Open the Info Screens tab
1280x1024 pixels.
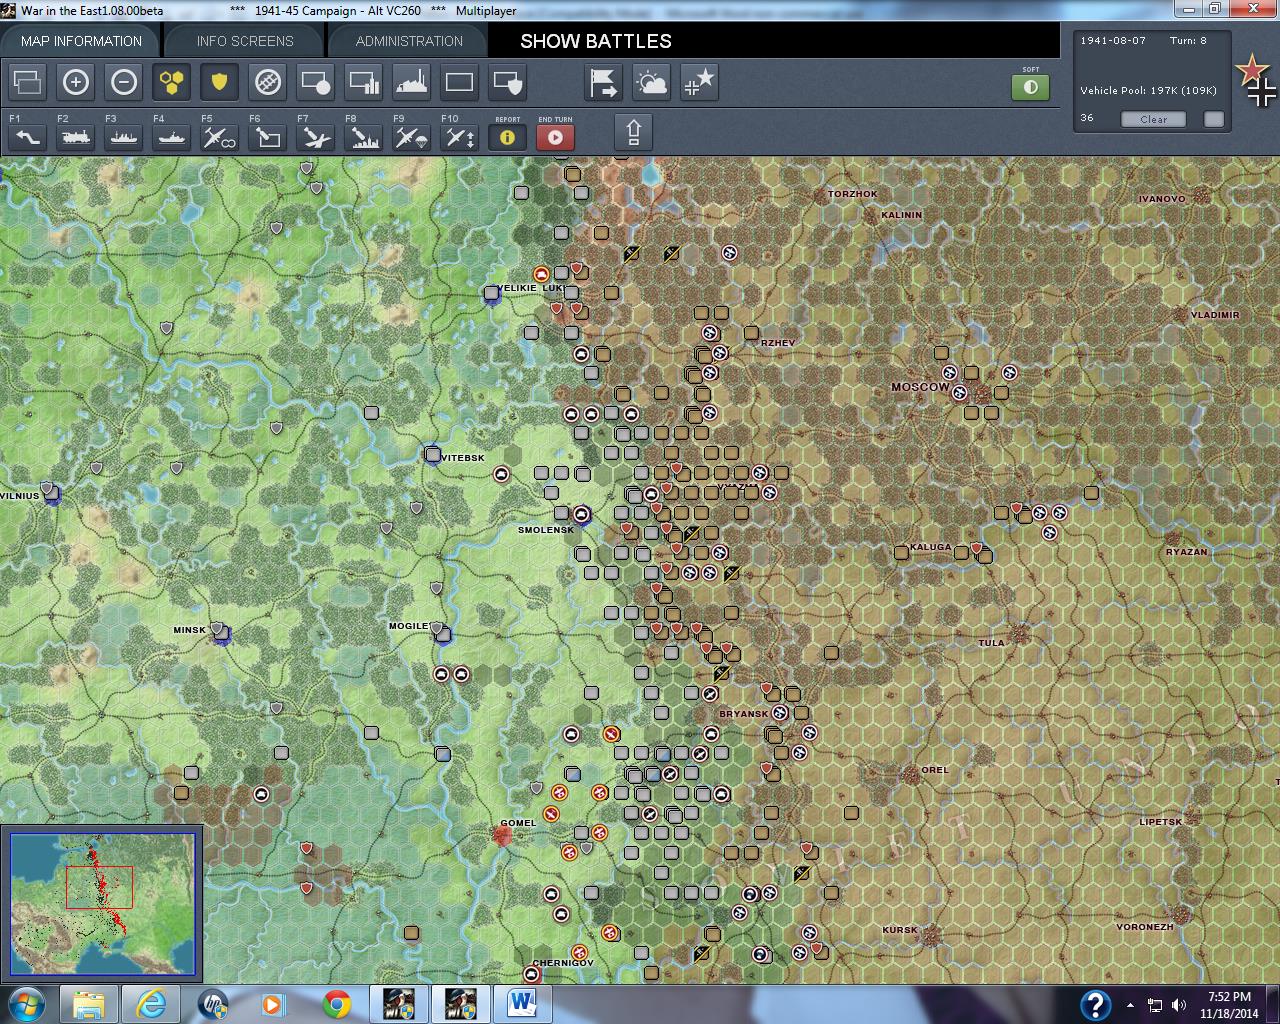(245, 41)
